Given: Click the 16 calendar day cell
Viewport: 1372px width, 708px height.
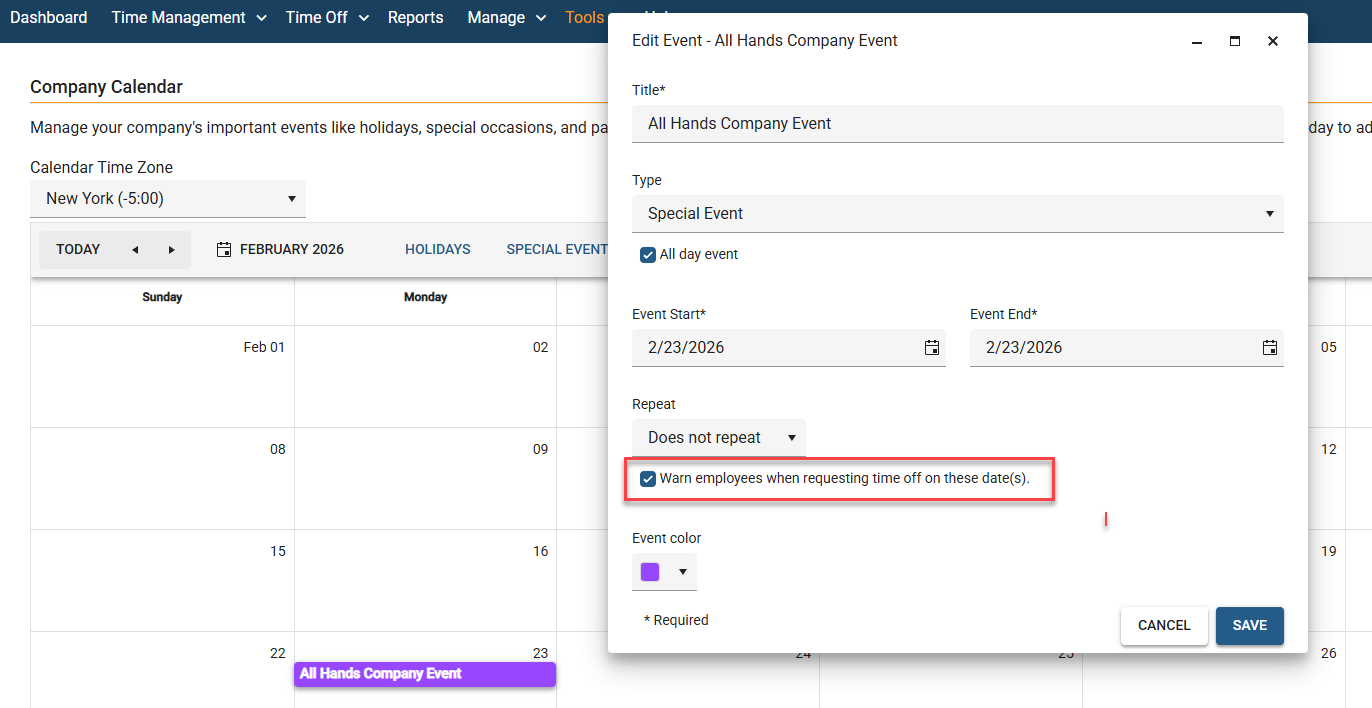Looking at the screenshot, I should [425, 581].
